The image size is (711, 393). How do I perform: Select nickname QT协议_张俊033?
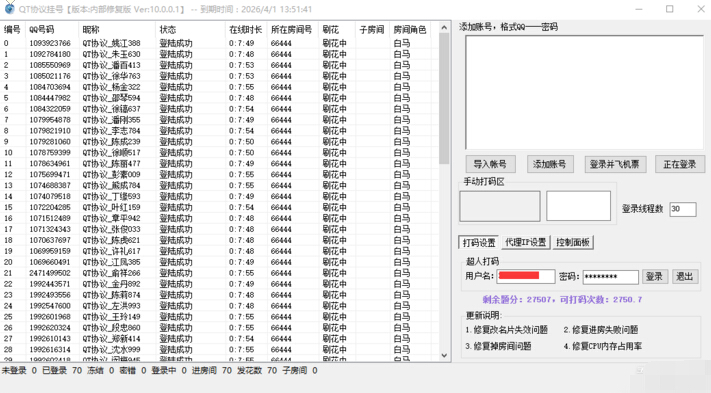point(112,229)
